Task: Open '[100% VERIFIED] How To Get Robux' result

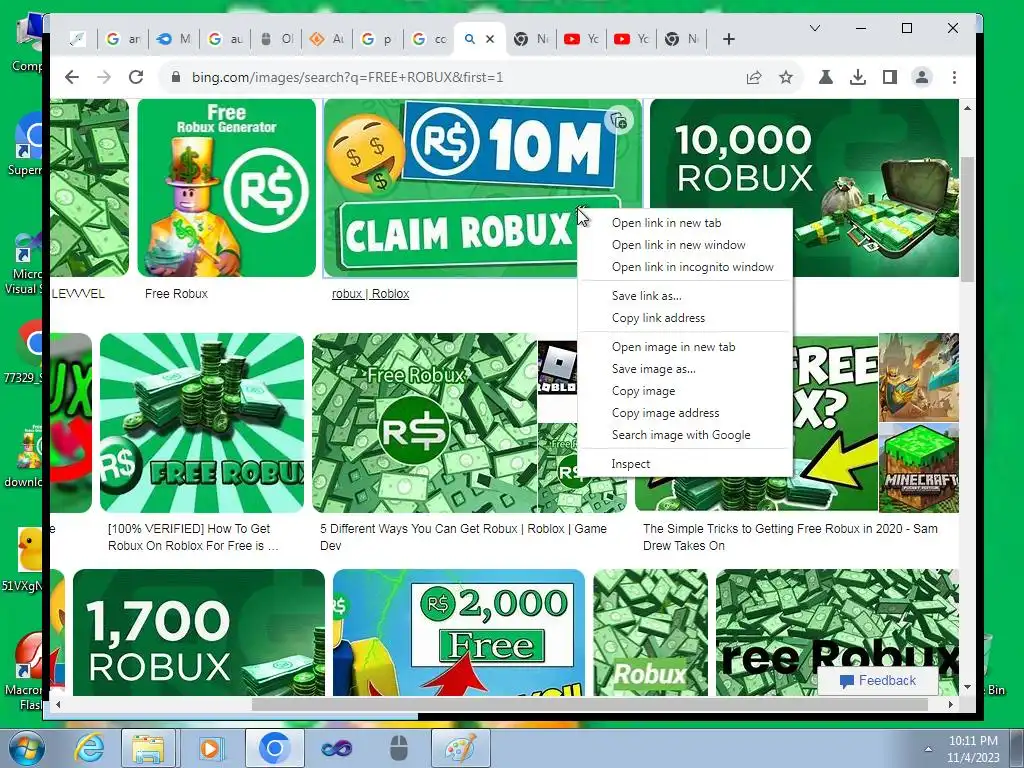Action: click(193, 537)
